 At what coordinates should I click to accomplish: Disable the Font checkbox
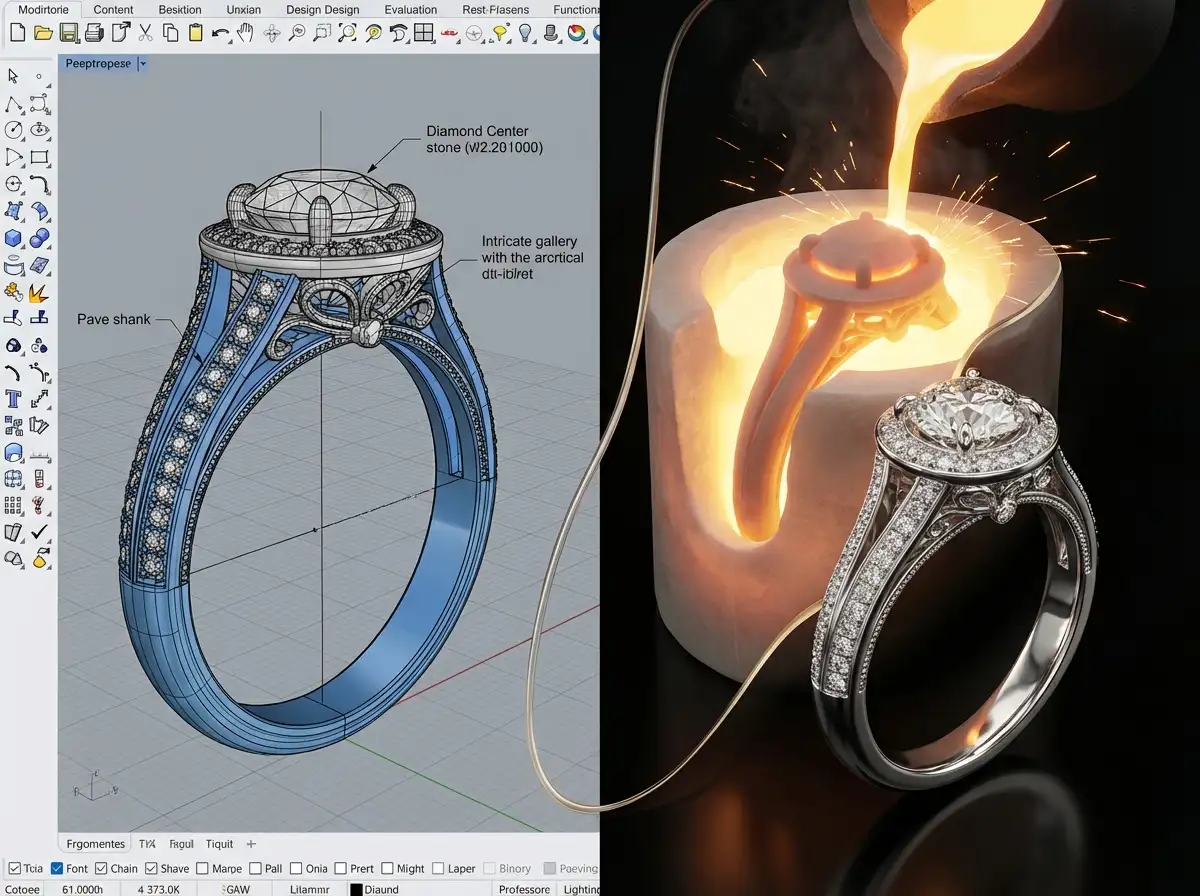coord(58,868)
